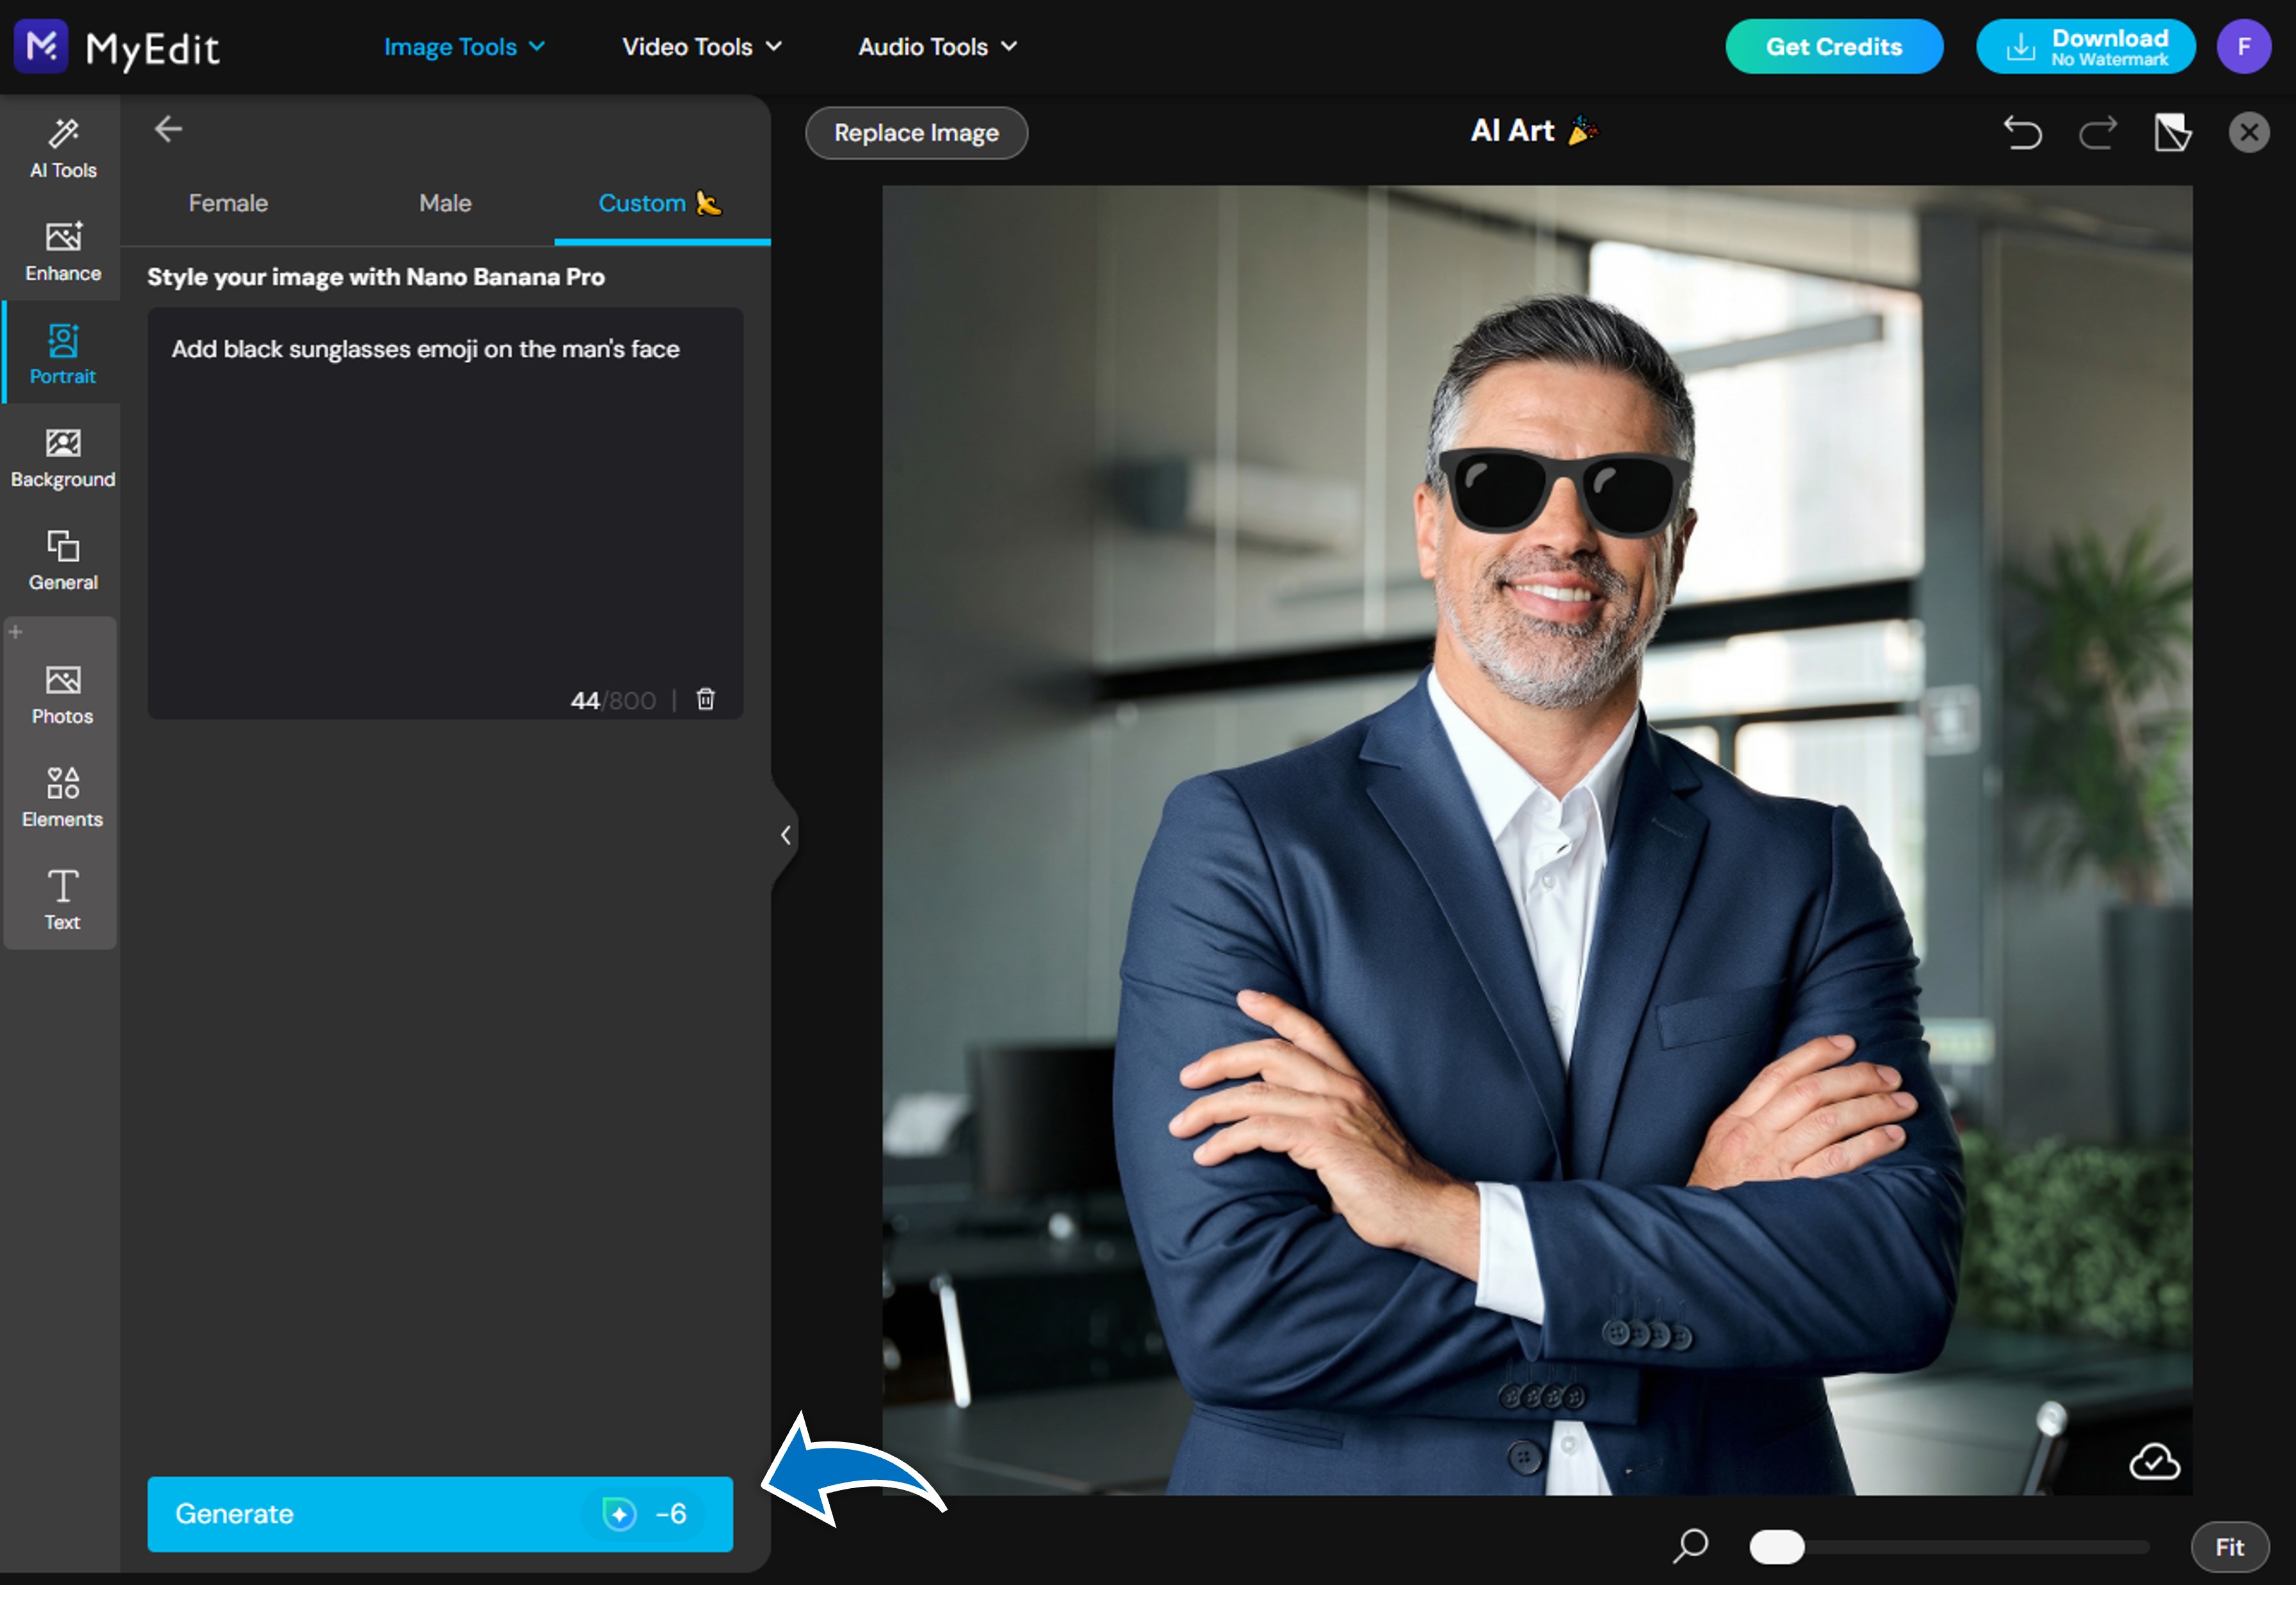Switch to the Female tab
Viewport: 2296px width, 1622px height.
coord(228,203)
